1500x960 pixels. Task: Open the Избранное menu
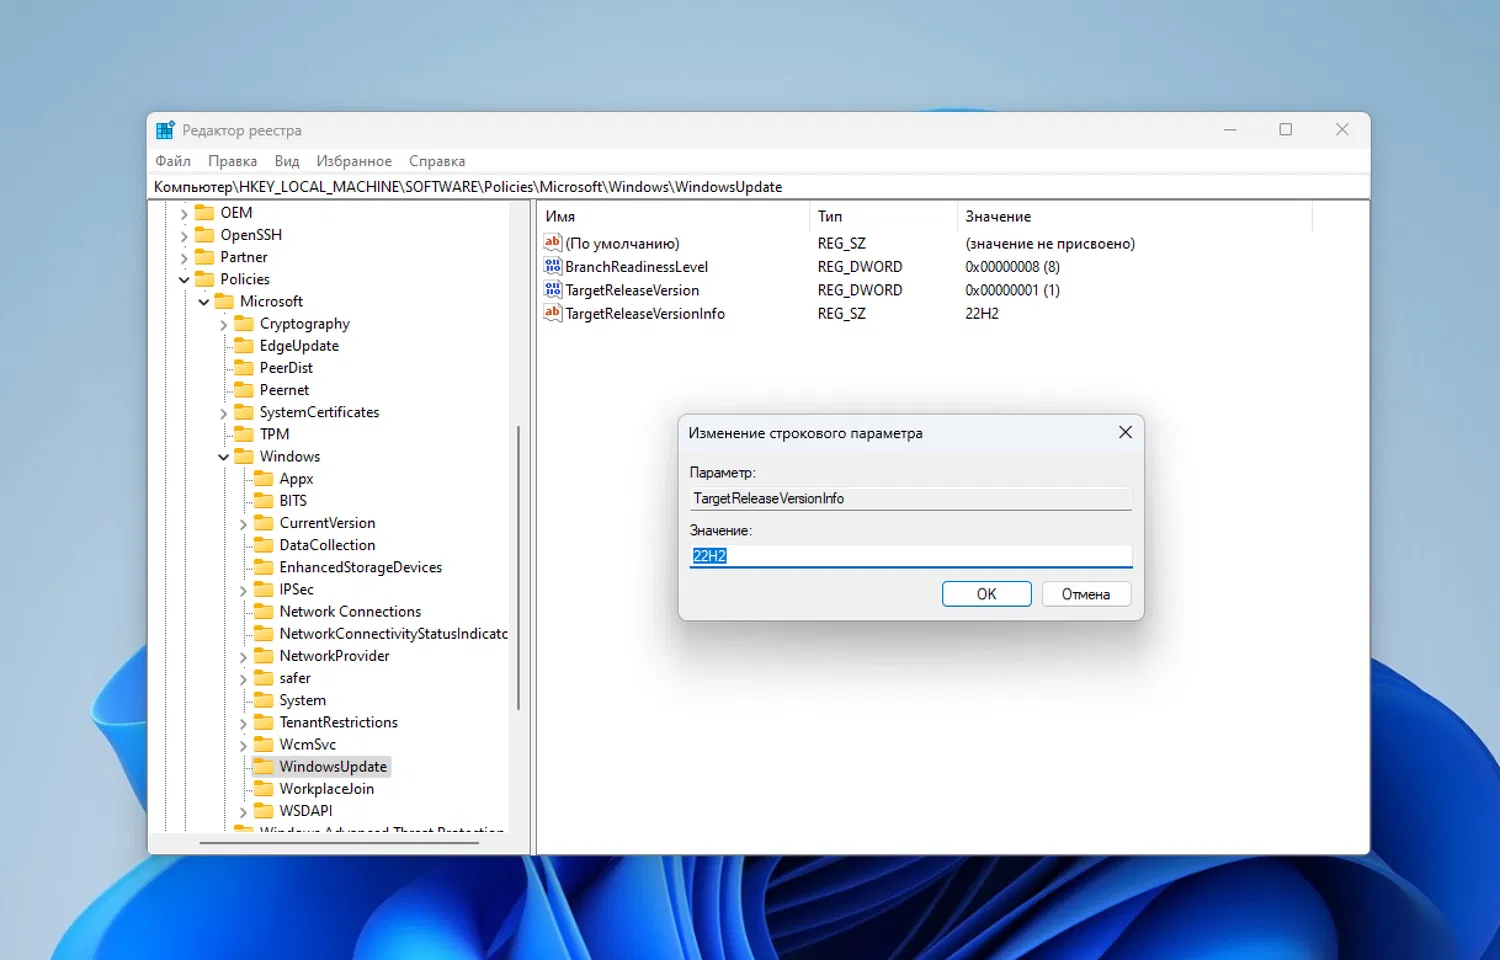click(354, 161)
